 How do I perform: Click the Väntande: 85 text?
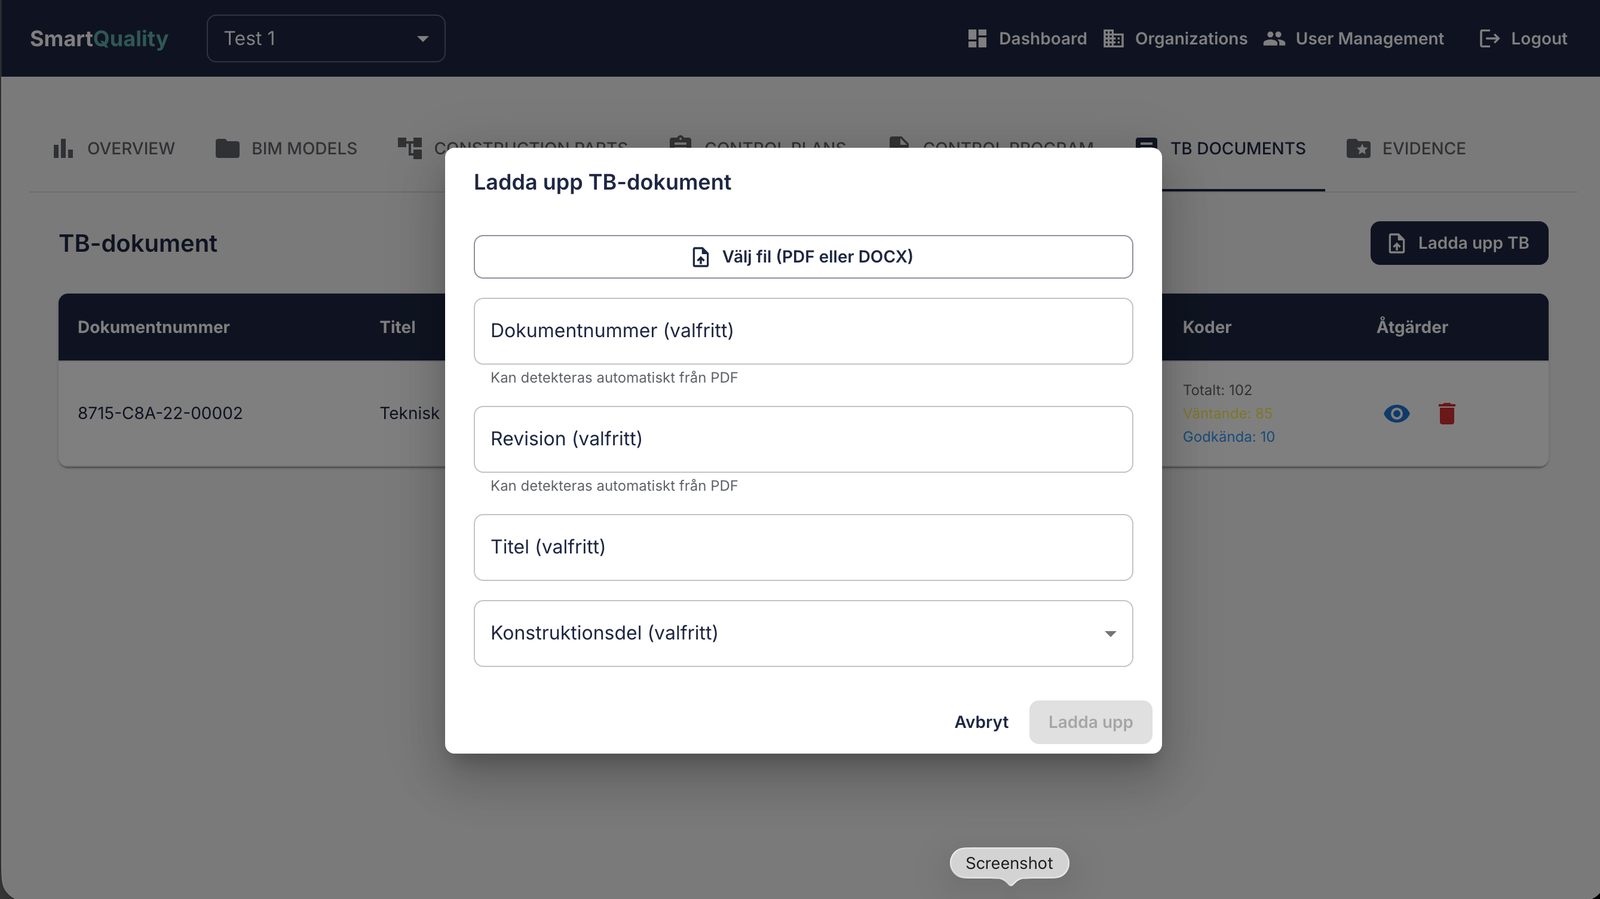click(1227, 413)
